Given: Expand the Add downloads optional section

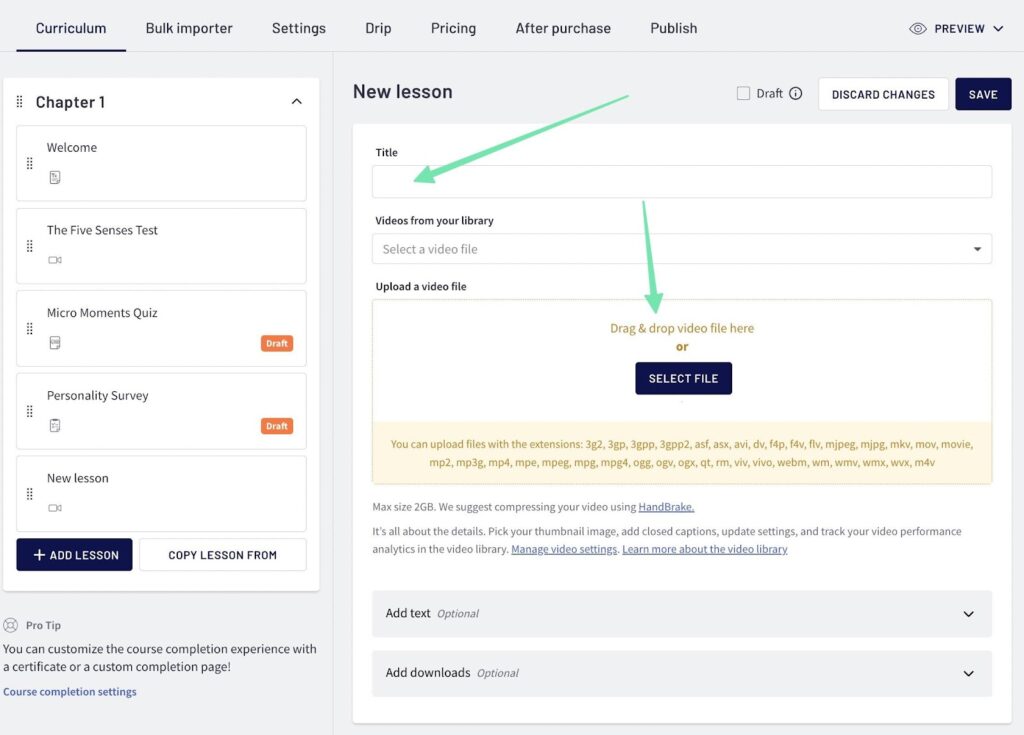Looking at the screenshot, I should pos(682,673).
